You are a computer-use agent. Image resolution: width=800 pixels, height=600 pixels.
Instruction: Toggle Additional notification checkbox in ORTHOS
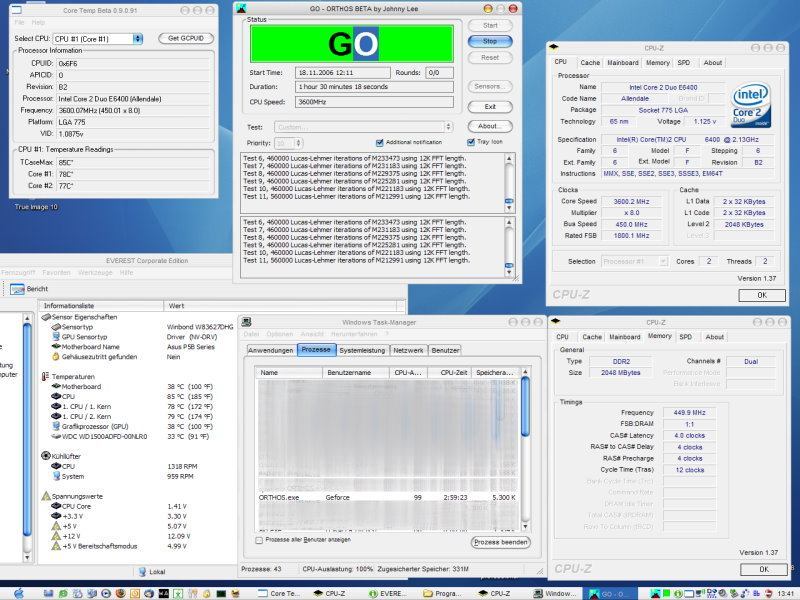[379, 142]
